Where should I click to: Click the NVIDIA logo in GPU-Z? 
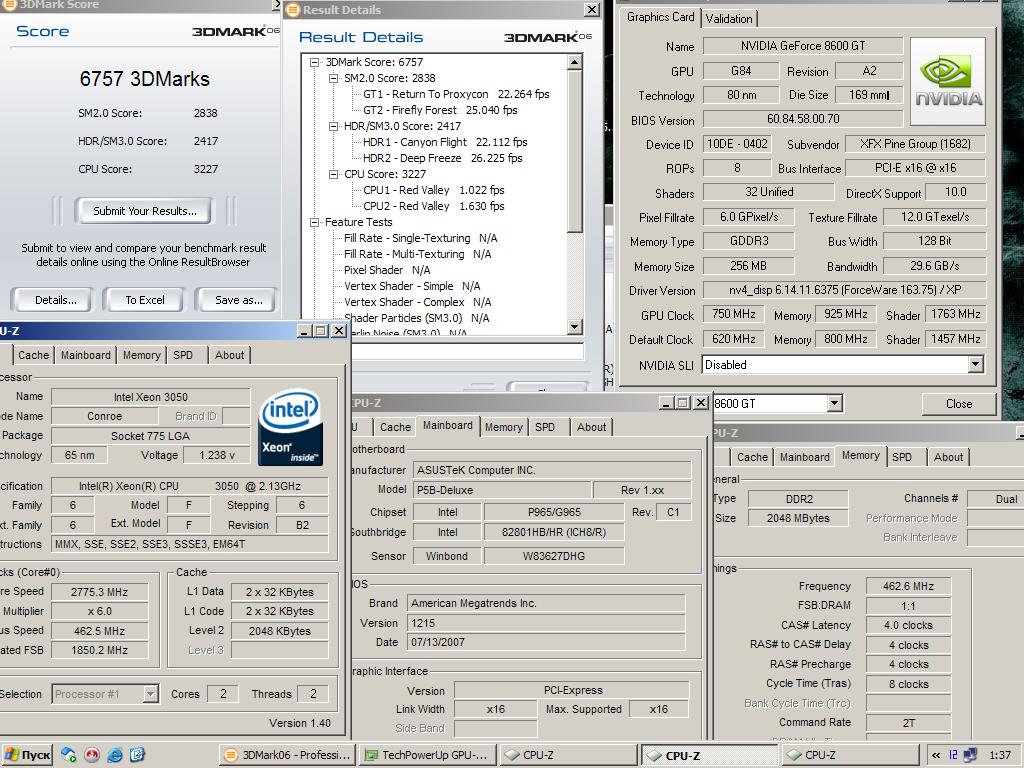point(948,82)
